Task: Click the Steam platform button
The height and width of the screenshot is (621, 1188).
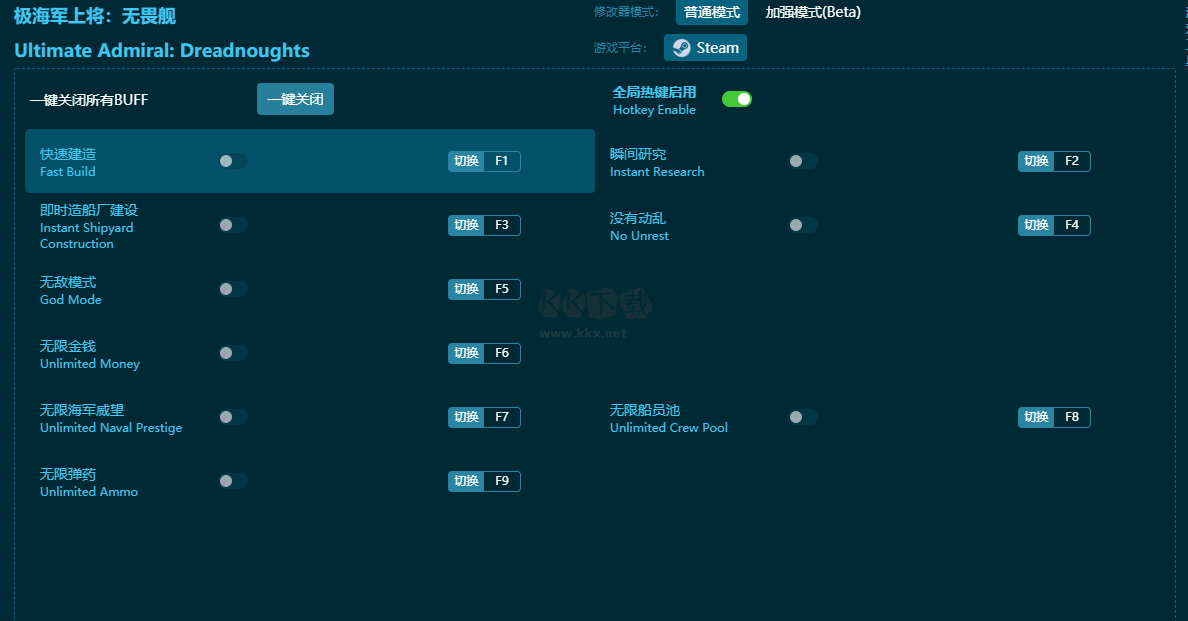Action: 705,48
